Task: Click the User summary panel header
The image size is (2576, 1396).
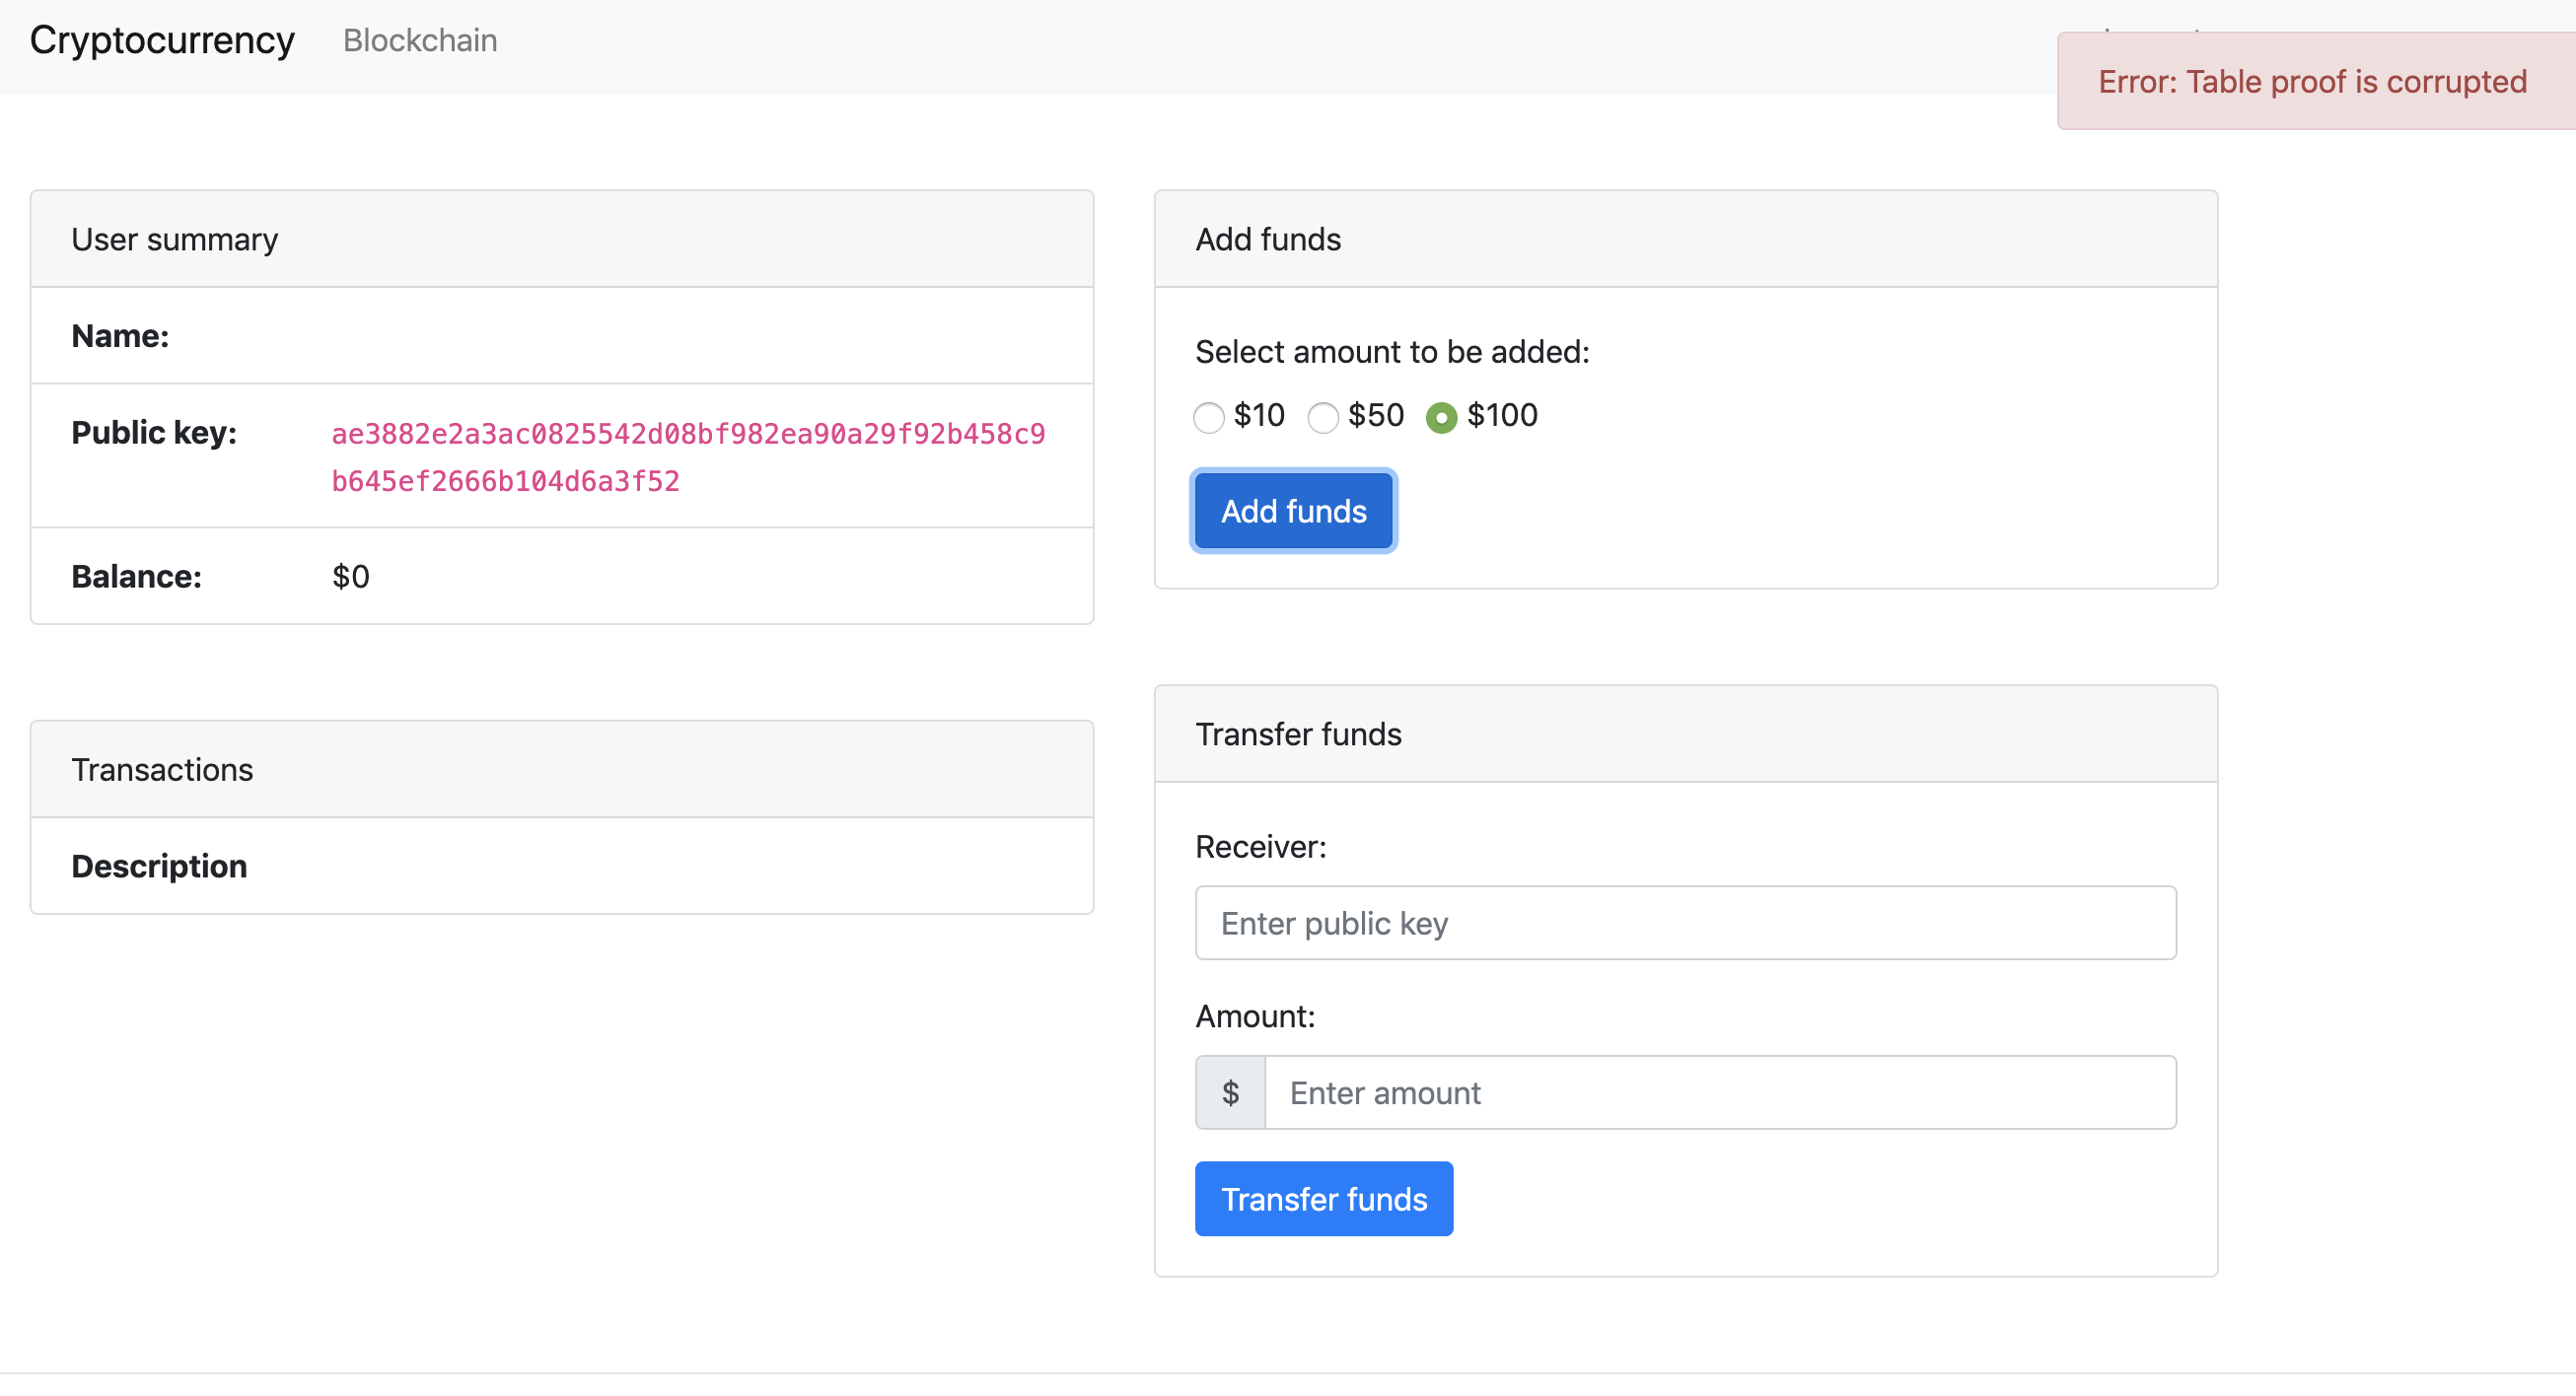Action: [174, 239]
